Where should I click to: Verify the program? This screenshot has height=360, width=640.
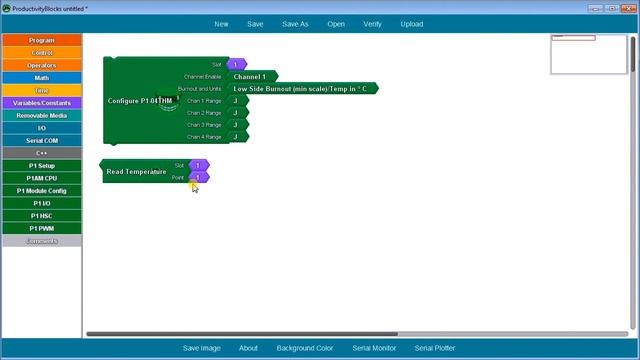click(372, 24)
